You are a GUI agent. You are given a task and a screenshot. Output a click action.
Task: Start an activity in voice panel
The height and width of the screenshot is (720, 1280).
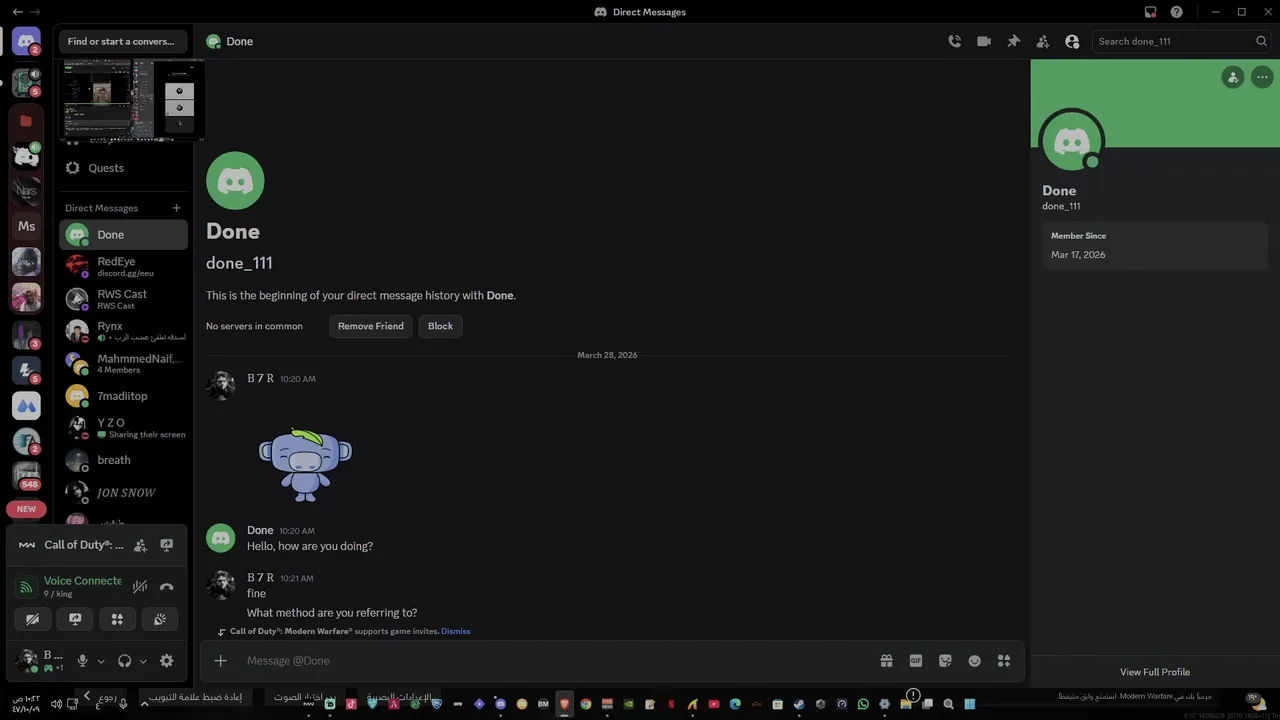117,619
